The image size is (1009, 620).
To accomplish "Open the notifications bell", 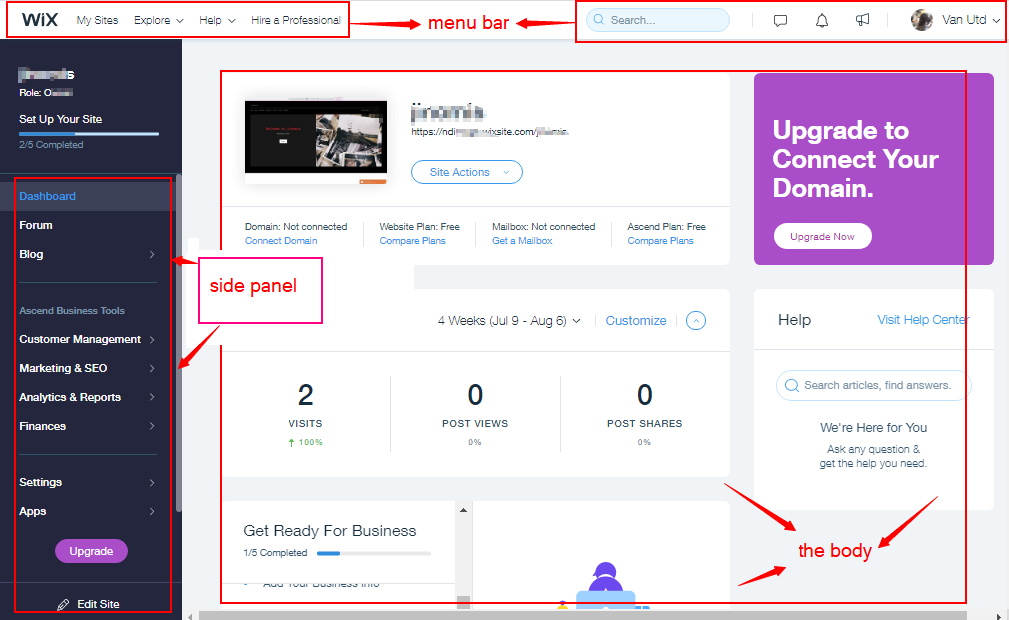I will (822, 21).
